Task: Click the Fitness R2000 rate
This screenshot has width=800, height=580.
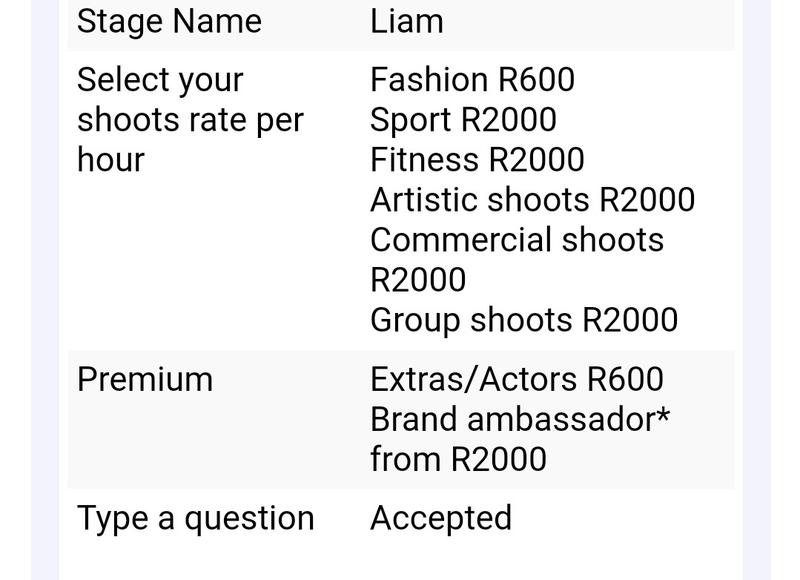Action: [477, 159]
